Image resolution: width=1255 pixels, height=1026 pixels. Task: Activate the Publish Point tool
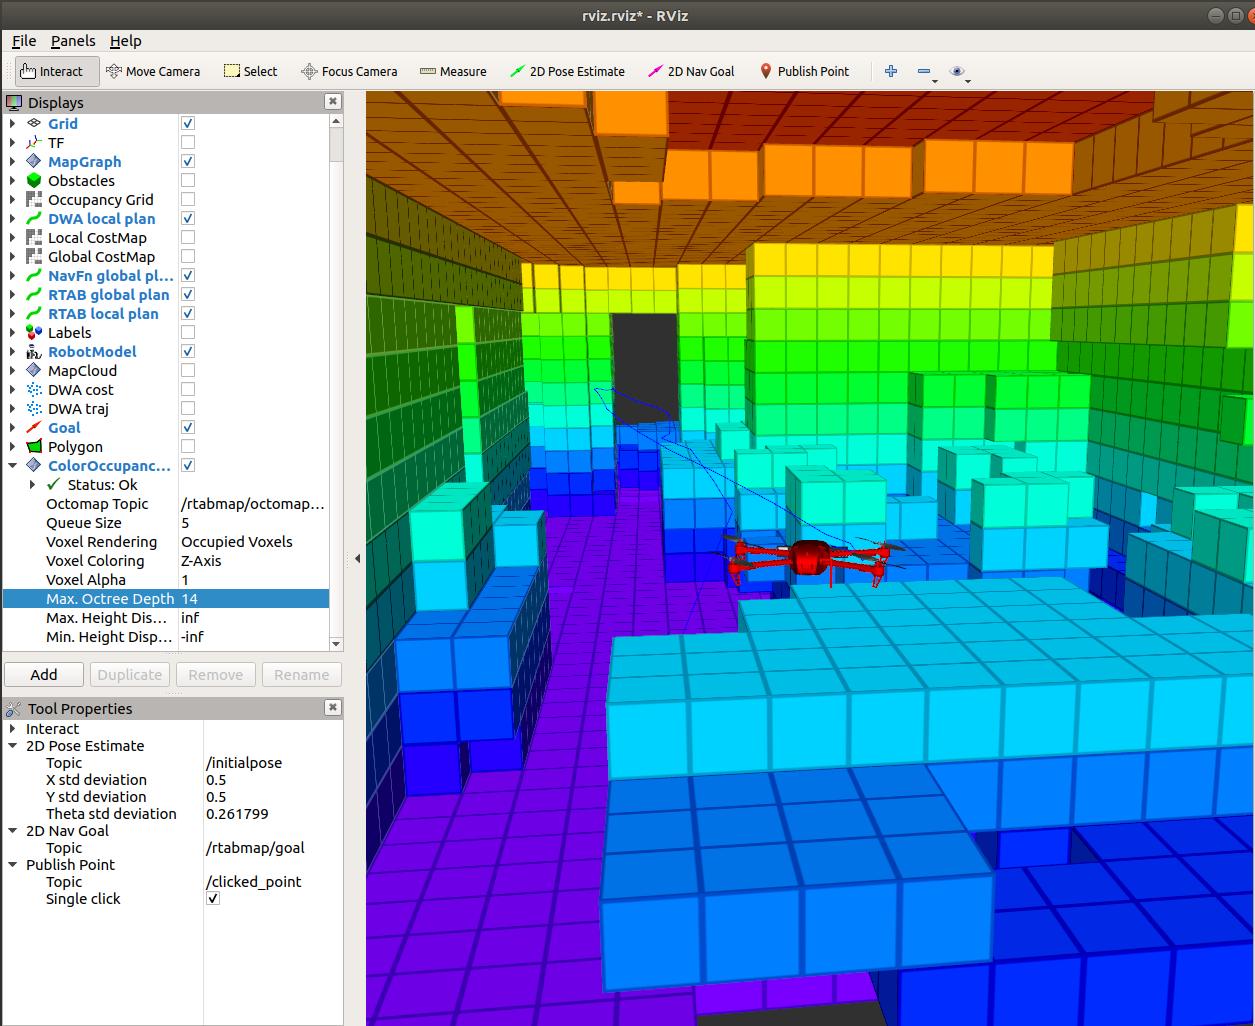click(804, 71)
